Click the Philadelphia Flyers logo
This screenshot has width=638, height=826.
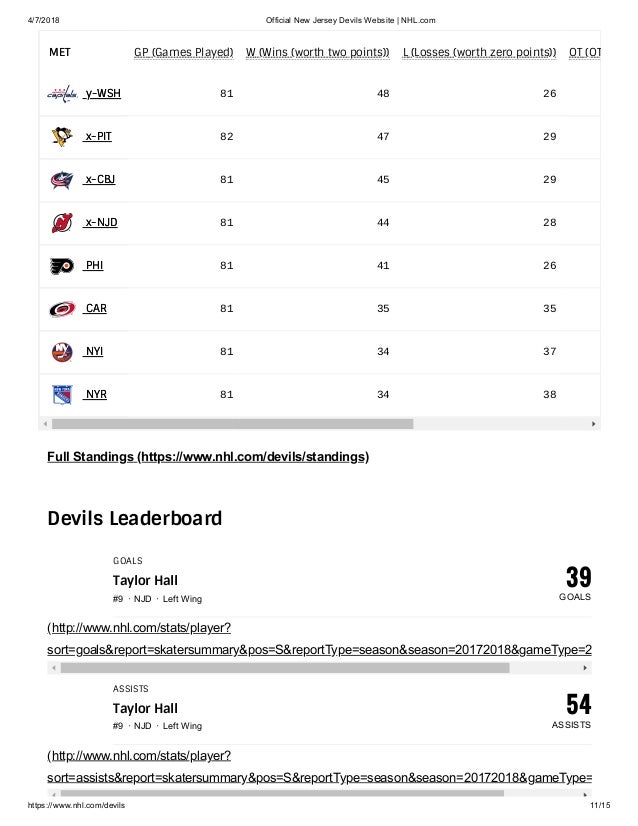[62, 266]
